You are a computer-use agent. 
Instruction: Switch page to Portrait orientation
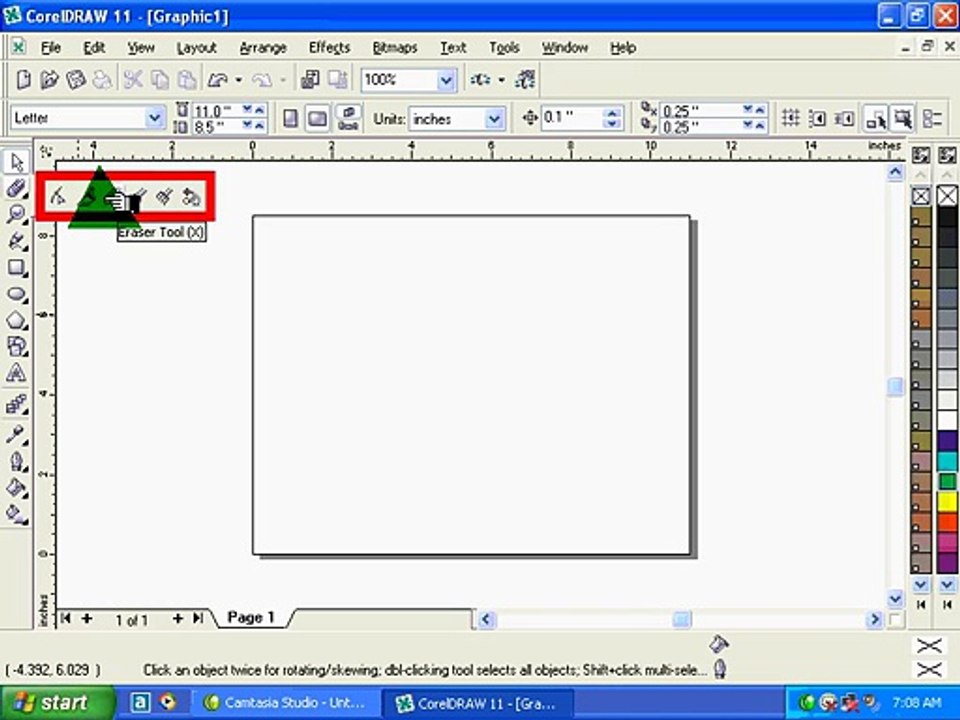click(291, 118)
